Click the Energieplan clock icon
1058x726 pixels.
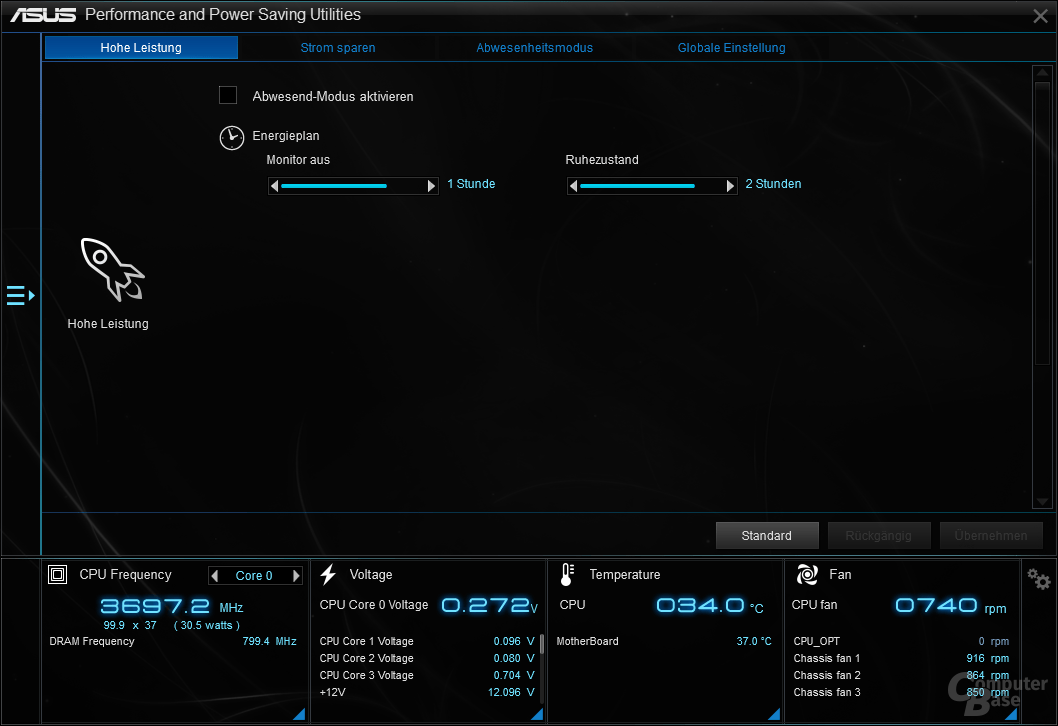click(231, 138)
